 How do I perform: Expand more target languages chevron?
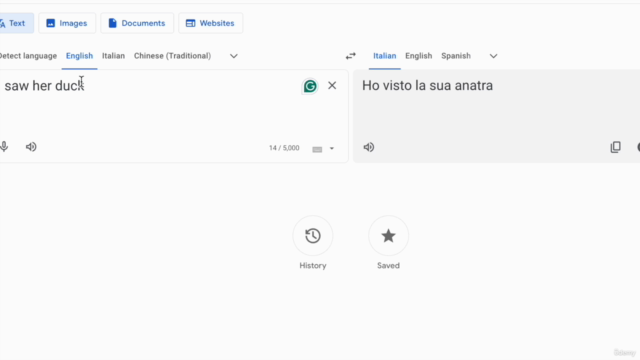(x=493, y=56)
